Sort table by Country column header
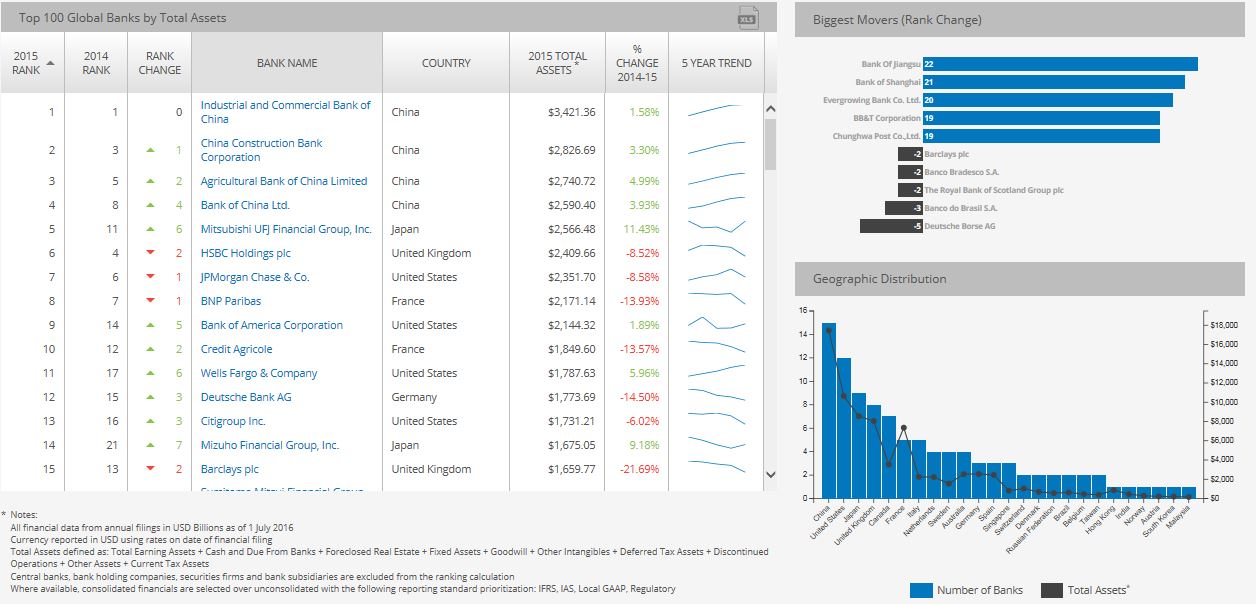This screenshot has height=604, width=1256. [446, 63]
